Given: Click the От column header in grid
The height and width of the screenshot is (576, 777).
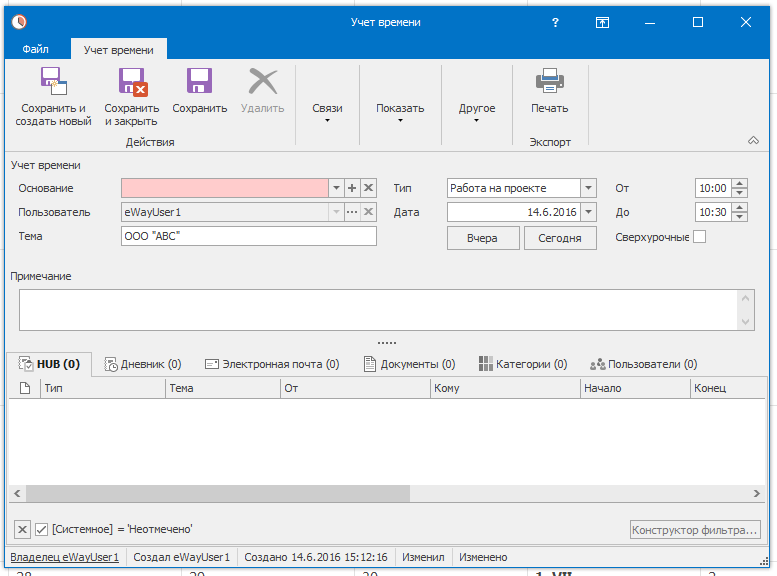Looking at the screenshot, I should [355, 388].
